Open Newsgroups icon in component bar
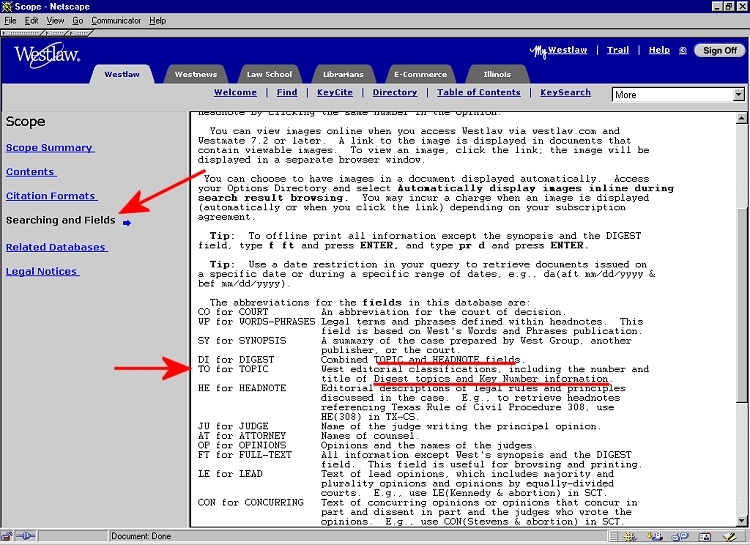Viewport: 750px width, 545px height. pos(680,537)
